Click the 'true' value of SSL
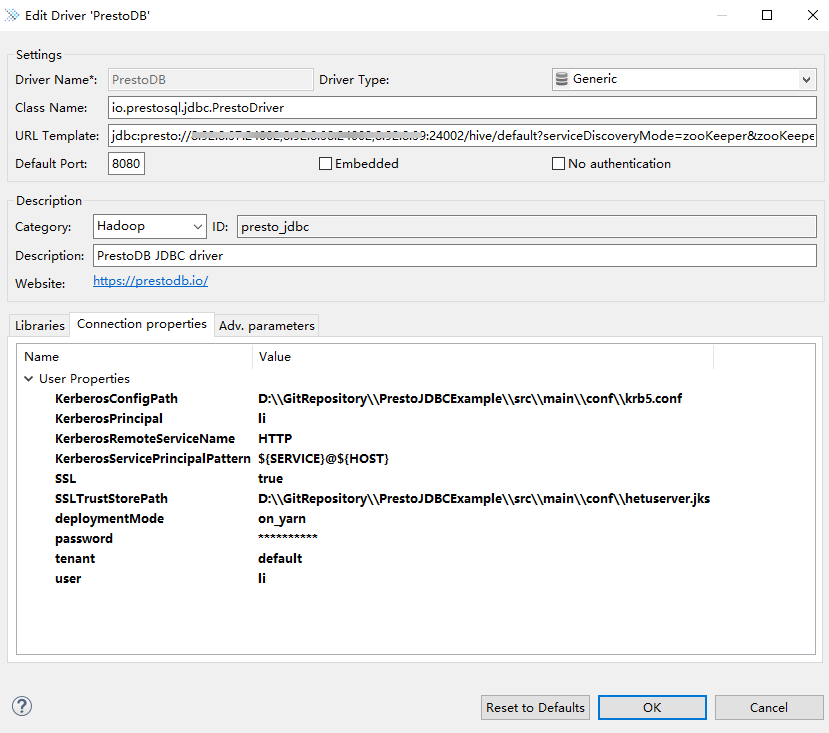The width and height of the screenshot is (829, 733). coord(270,479)
